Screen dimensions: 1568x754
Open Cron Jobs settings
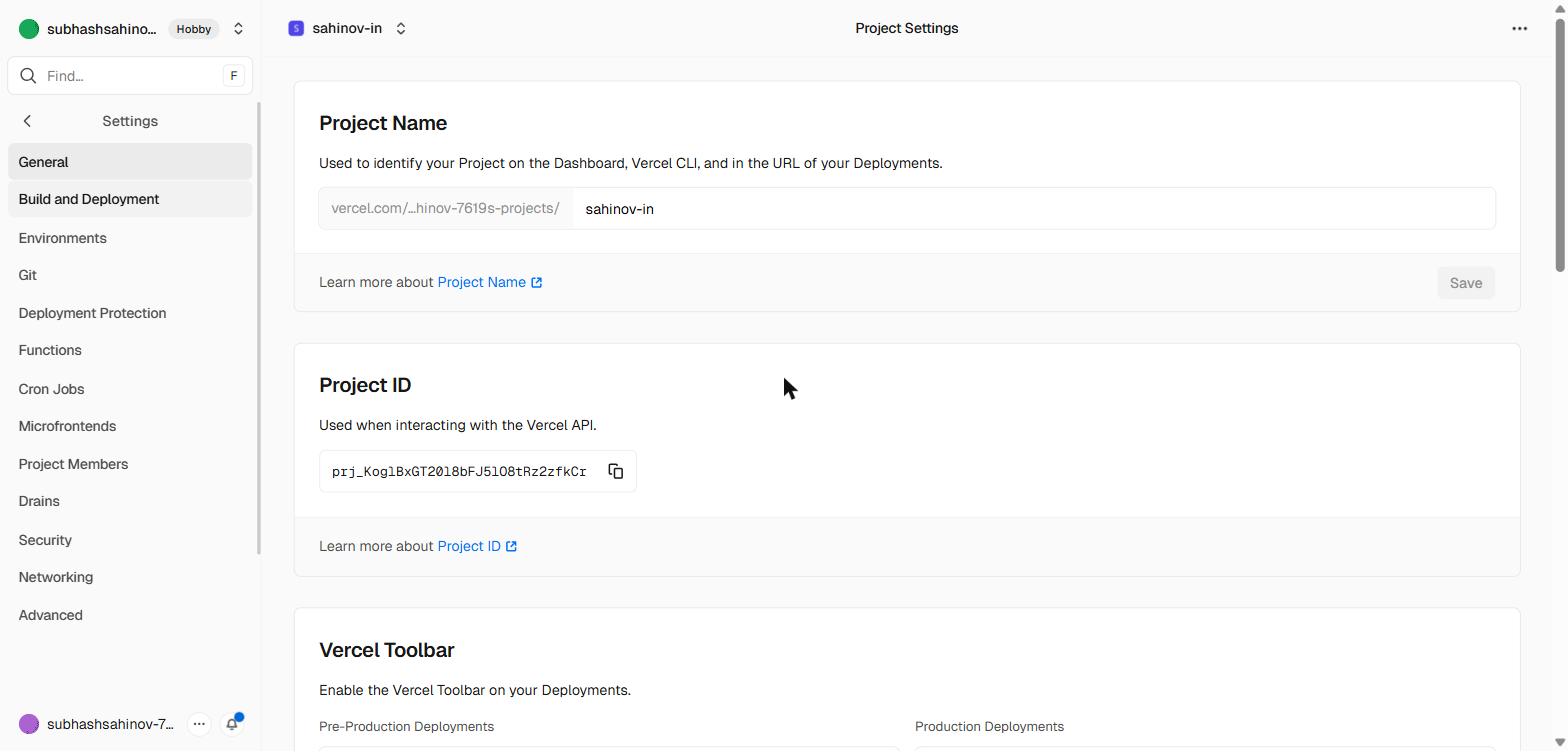tap(130, 389)
